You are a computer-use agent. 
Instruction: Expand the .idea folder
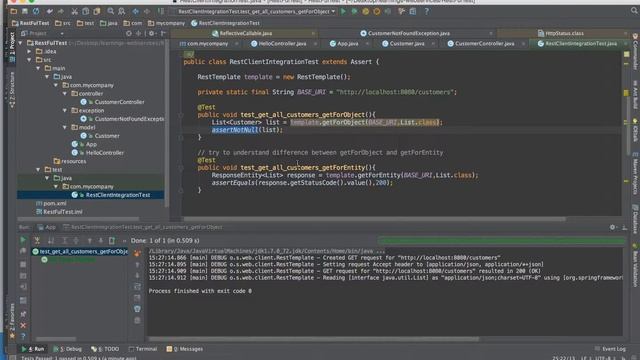pos(29,51)
